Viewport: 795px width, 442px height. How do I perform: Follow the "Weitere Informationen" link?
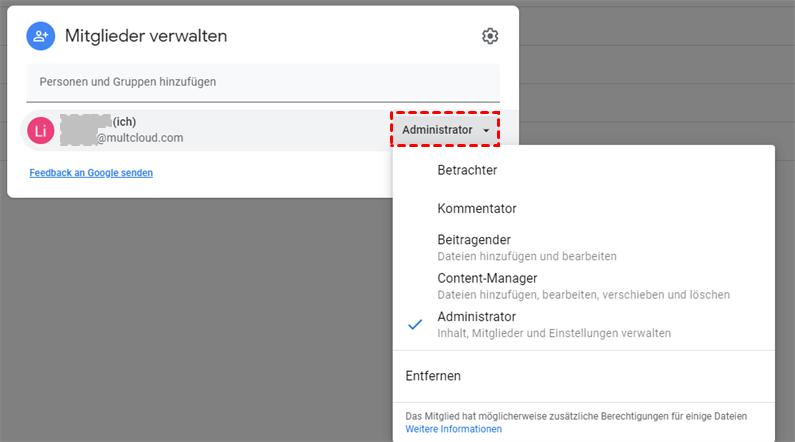pos(453,429)
